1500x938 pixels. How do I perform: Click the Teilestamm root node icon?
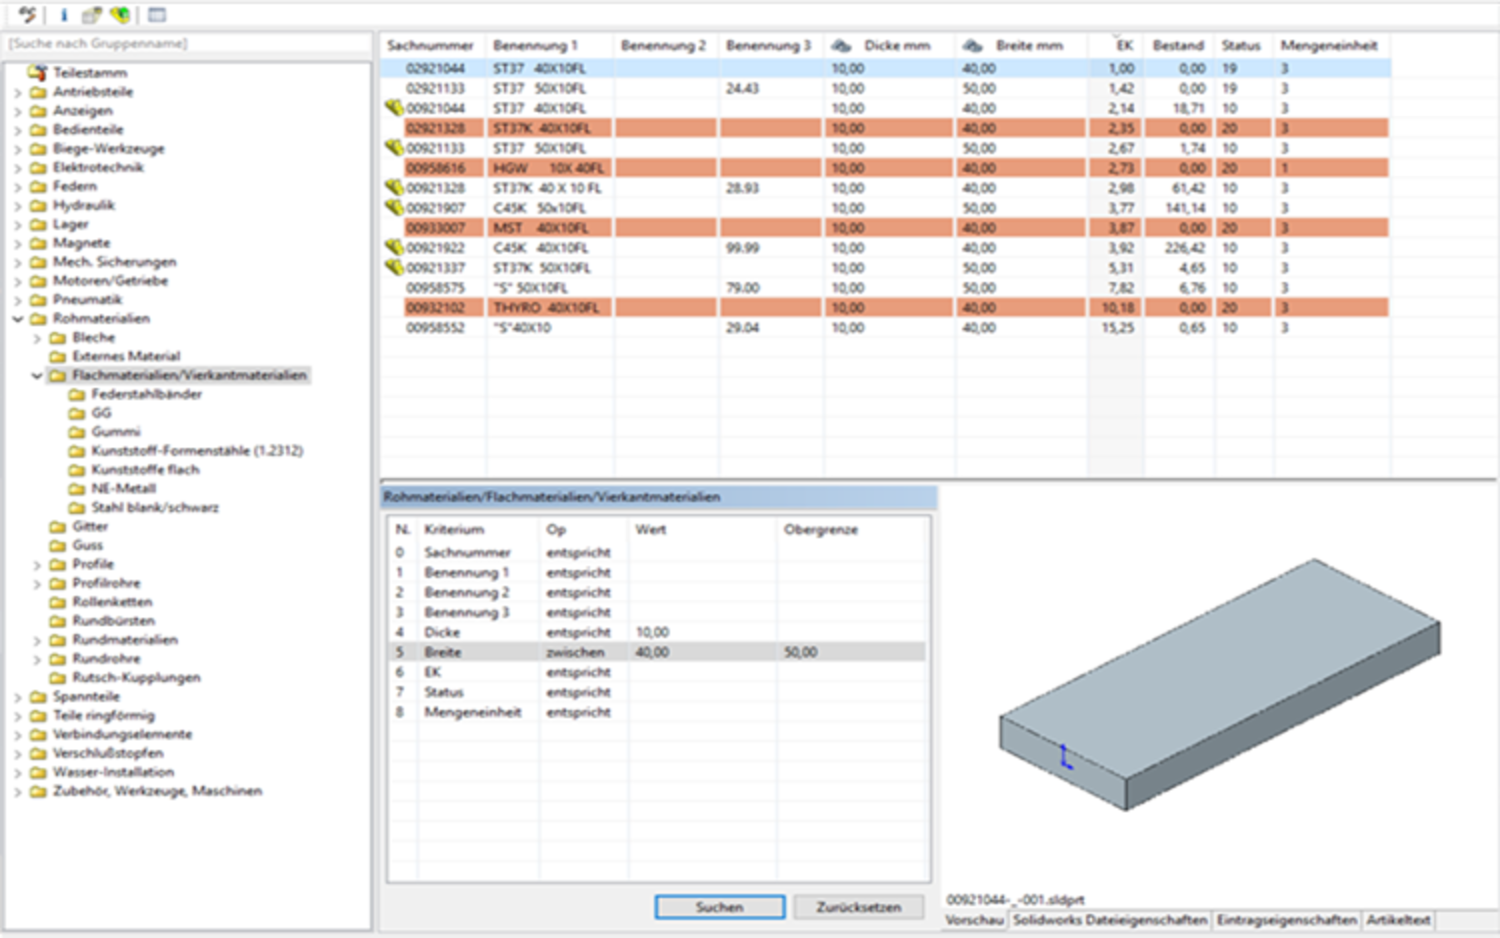(38, 72)
